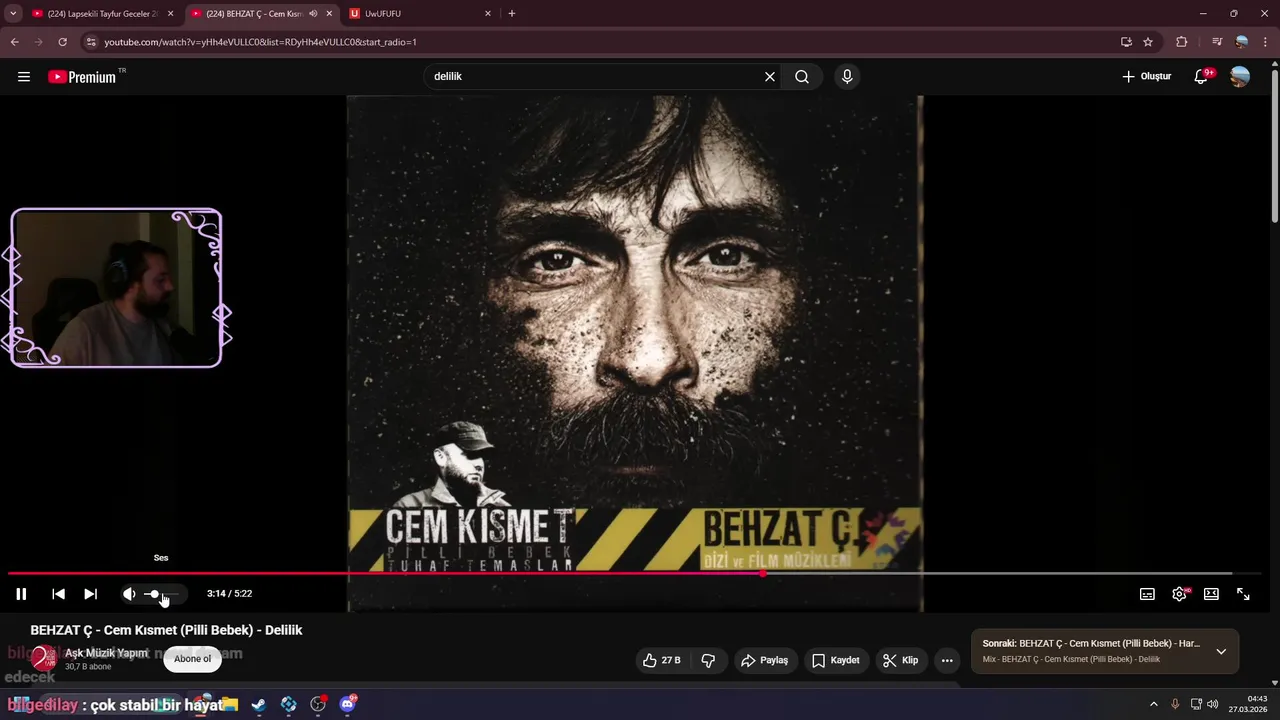Skip to next video
The image size is (1280, 720).
click(90, 594)
